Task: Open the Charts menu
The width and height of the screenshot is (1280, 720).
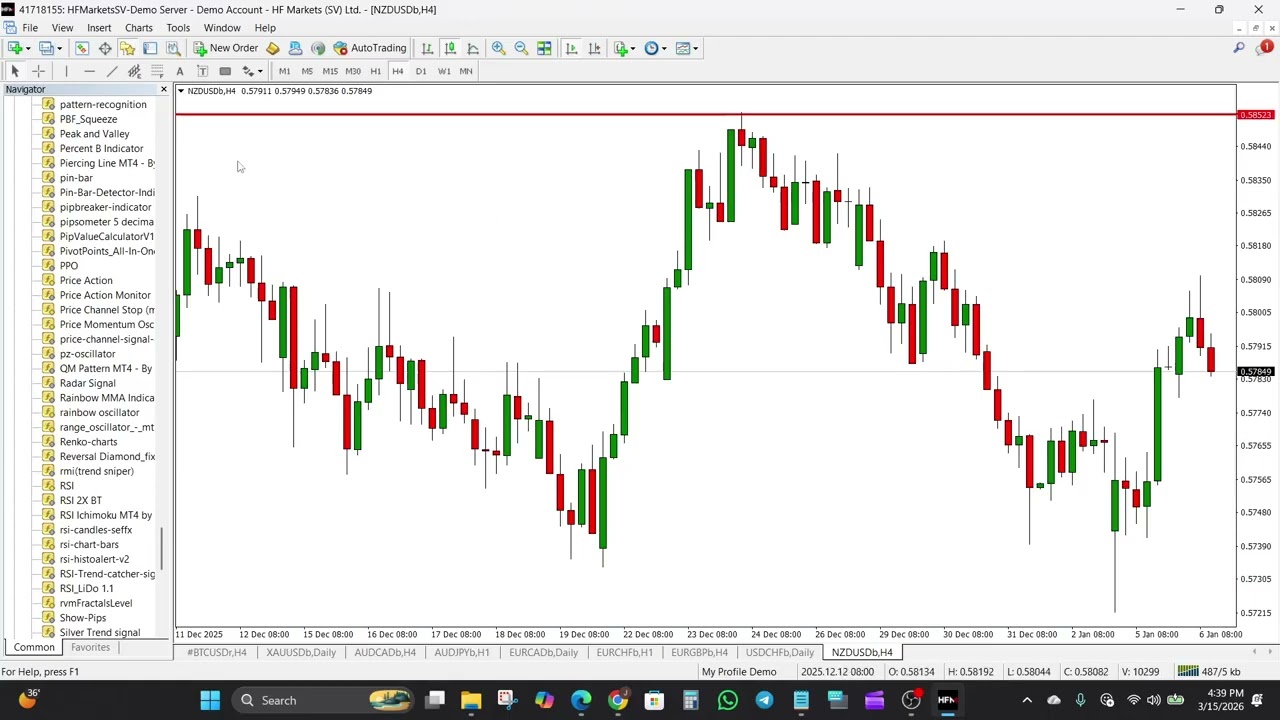Action: pyautogui.click(x=139, y=28)
